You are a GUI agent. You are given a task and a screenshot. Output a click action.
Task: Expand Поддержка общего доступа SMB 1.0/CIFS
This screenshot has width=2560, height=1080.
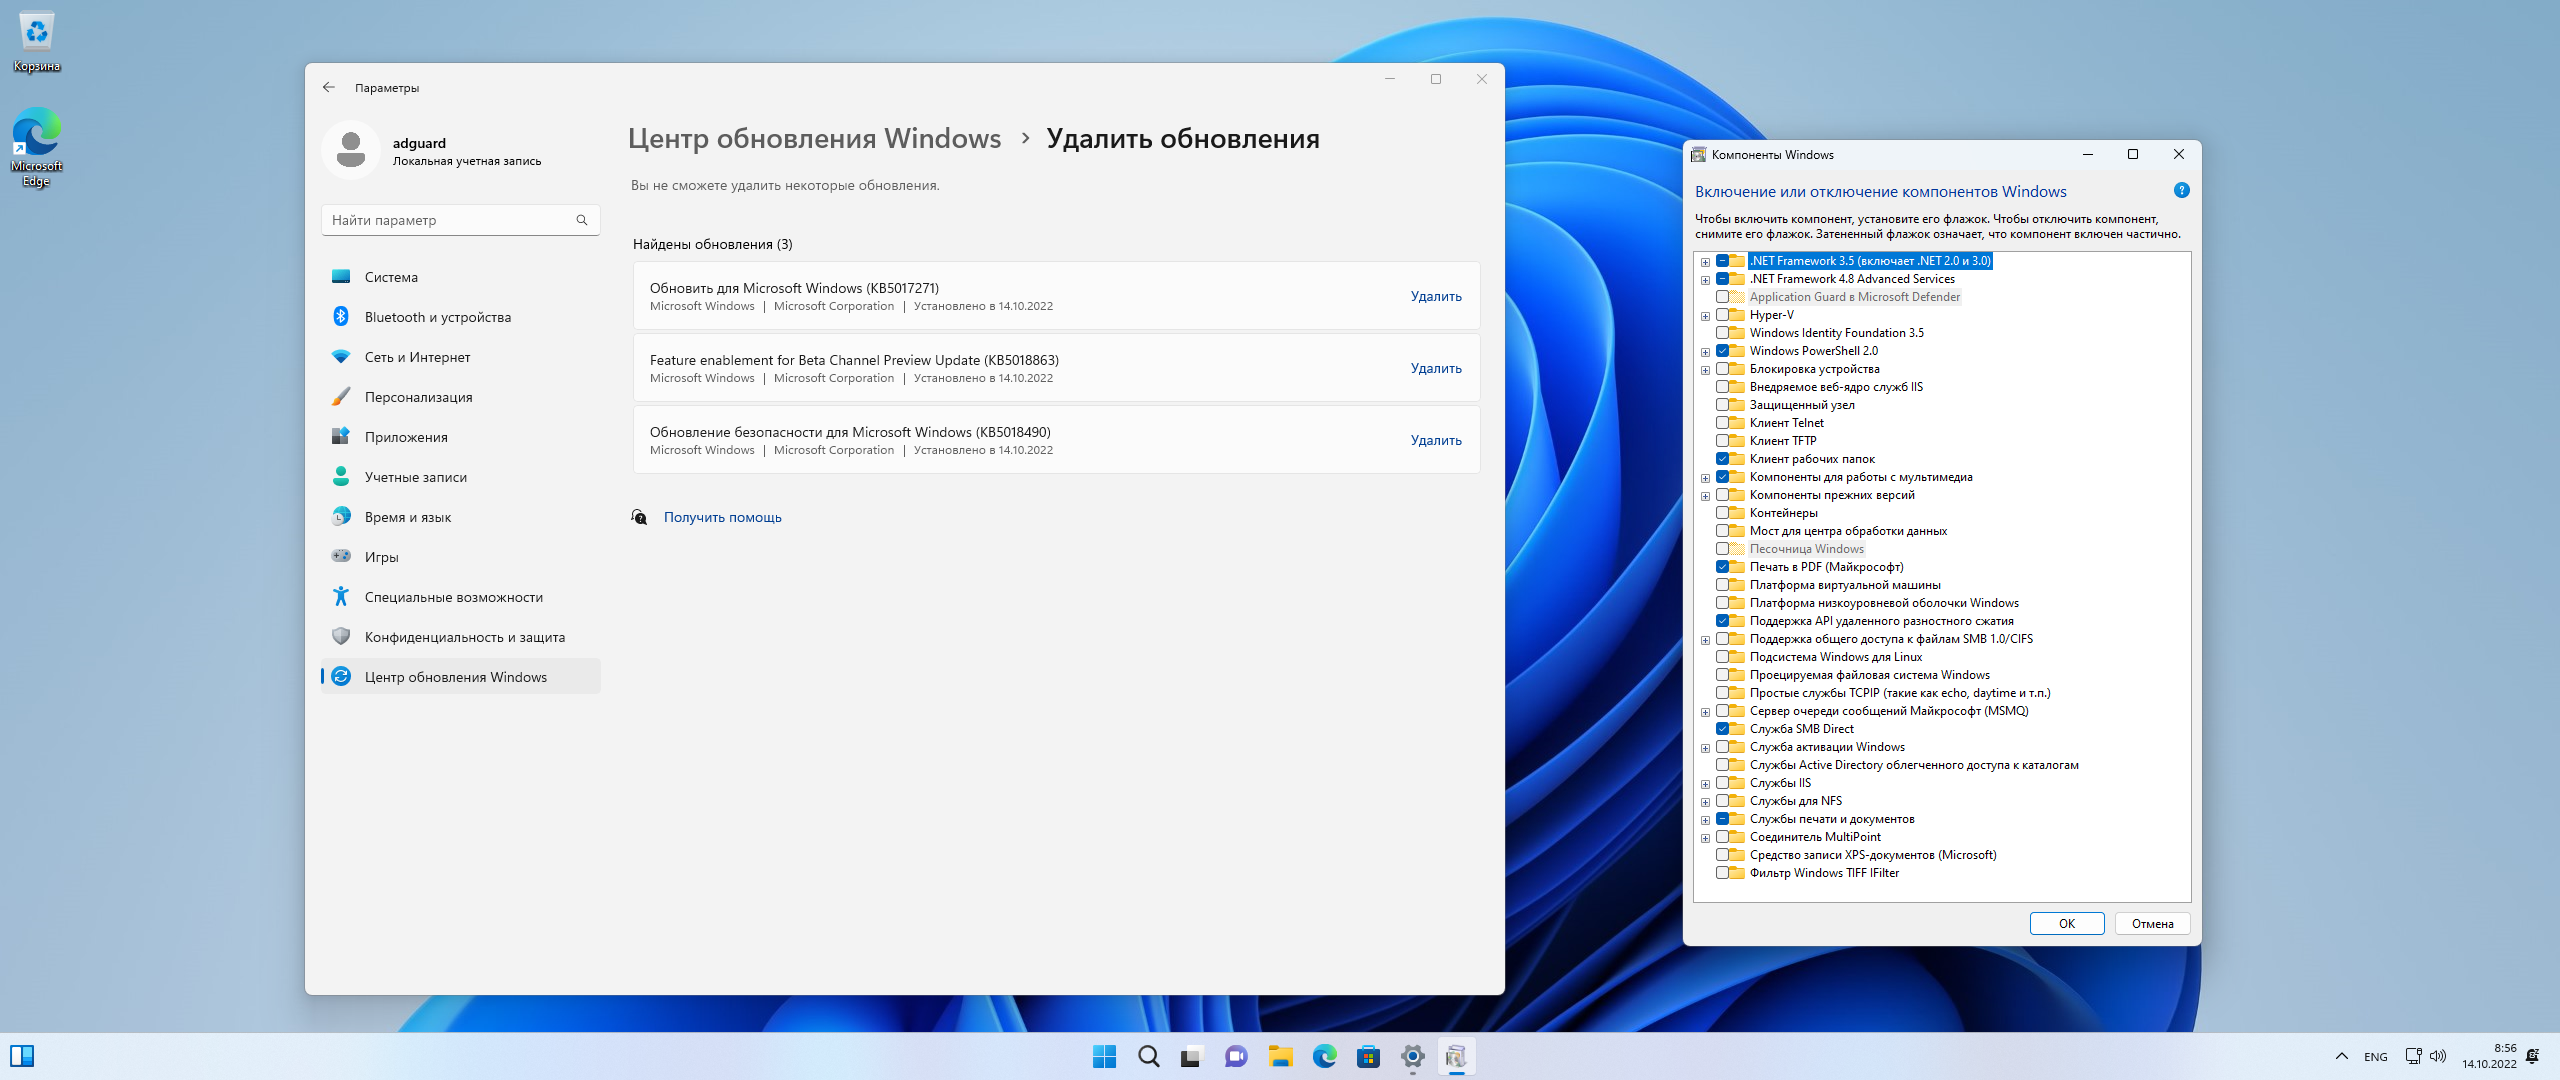[1705, 640]
